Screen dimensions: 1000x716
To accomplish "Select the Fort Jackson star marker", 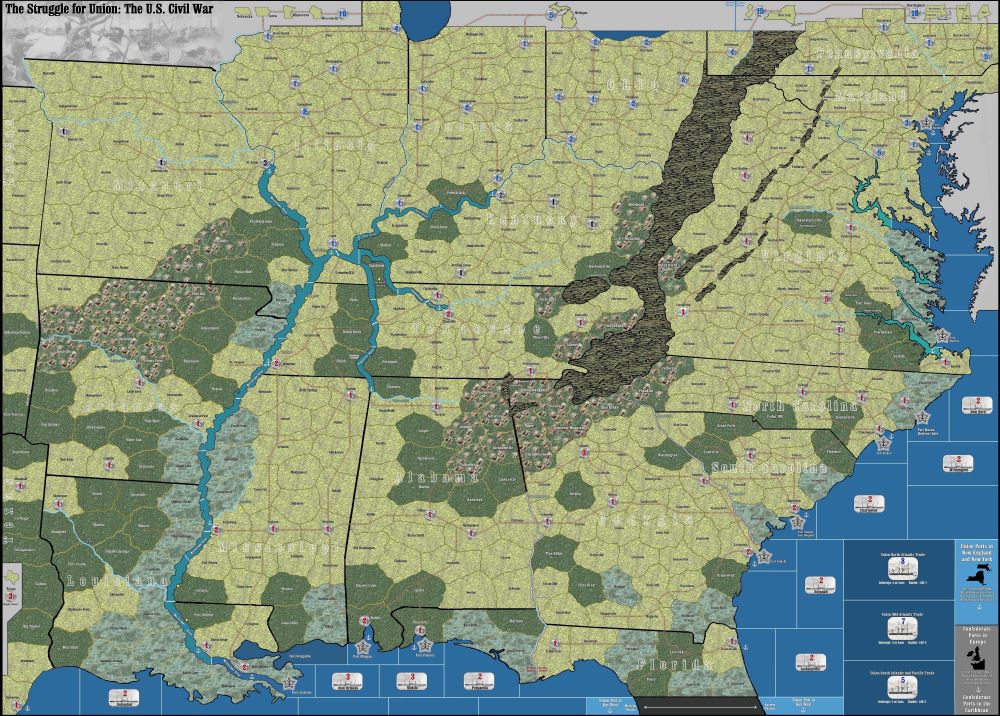I will pos(290,682).
